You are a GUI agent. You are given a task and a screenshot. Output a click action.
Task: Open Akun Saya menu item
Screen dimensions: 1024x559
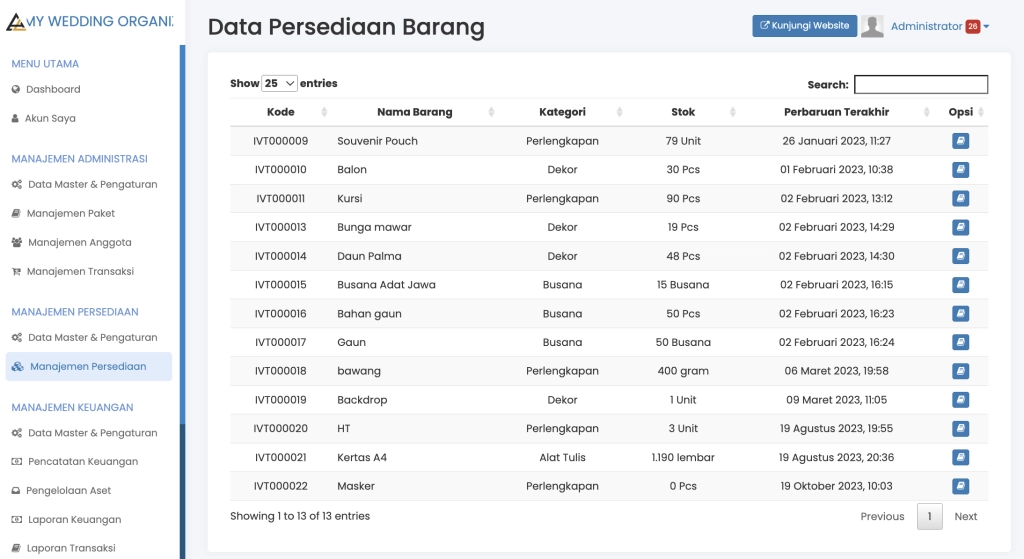pyautogui.click(x=50, y=118)
